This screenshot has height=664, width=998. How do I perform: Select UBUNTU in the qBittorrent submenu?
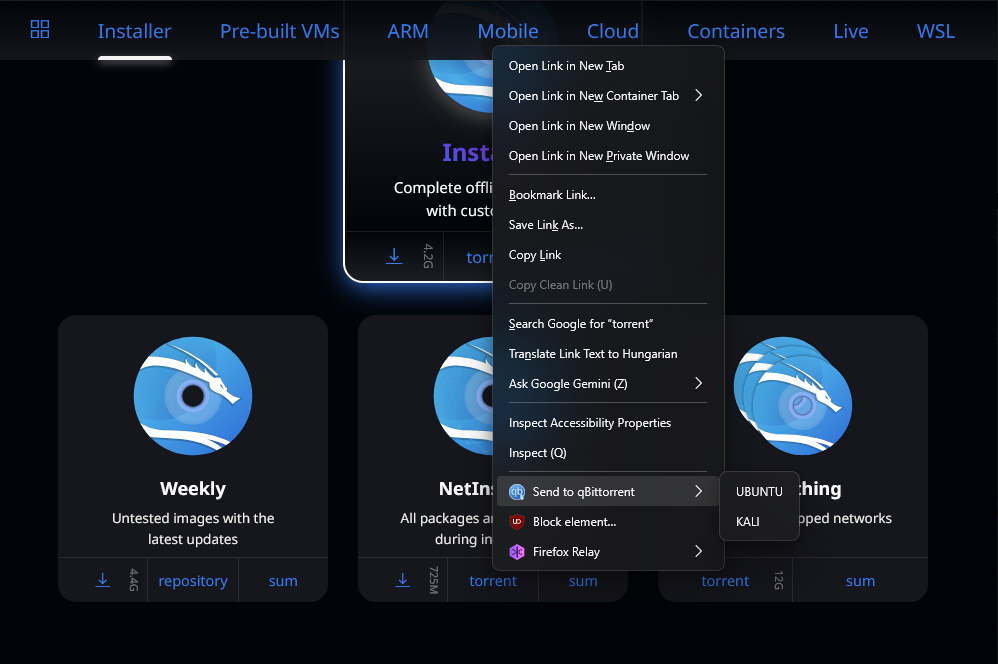point(759,491)
